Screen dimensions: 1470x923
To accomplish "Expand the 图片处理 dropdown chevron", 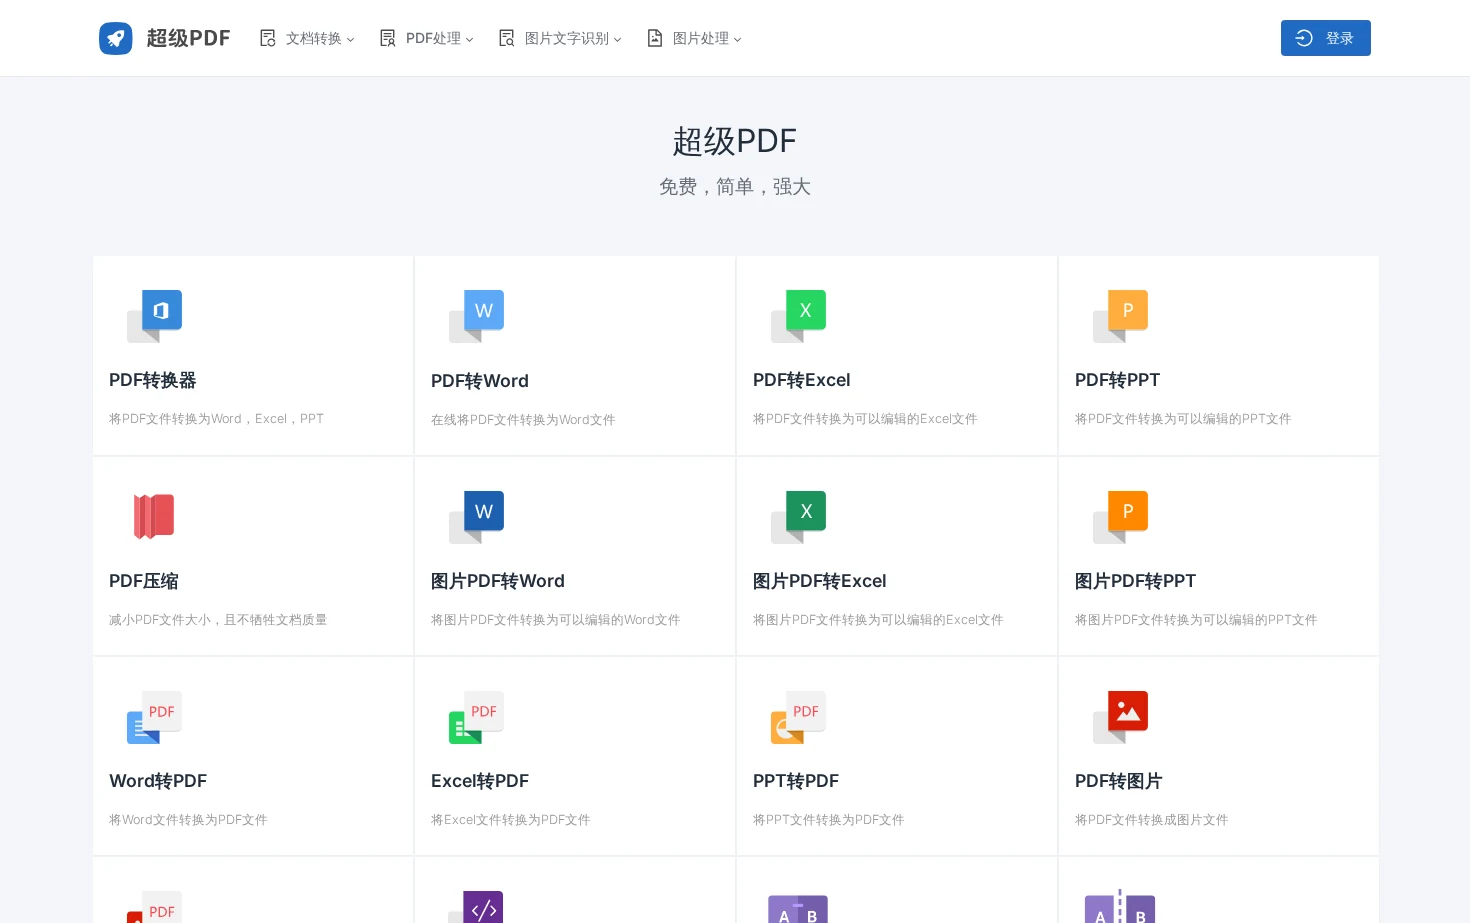I will [x=737, y=40].
